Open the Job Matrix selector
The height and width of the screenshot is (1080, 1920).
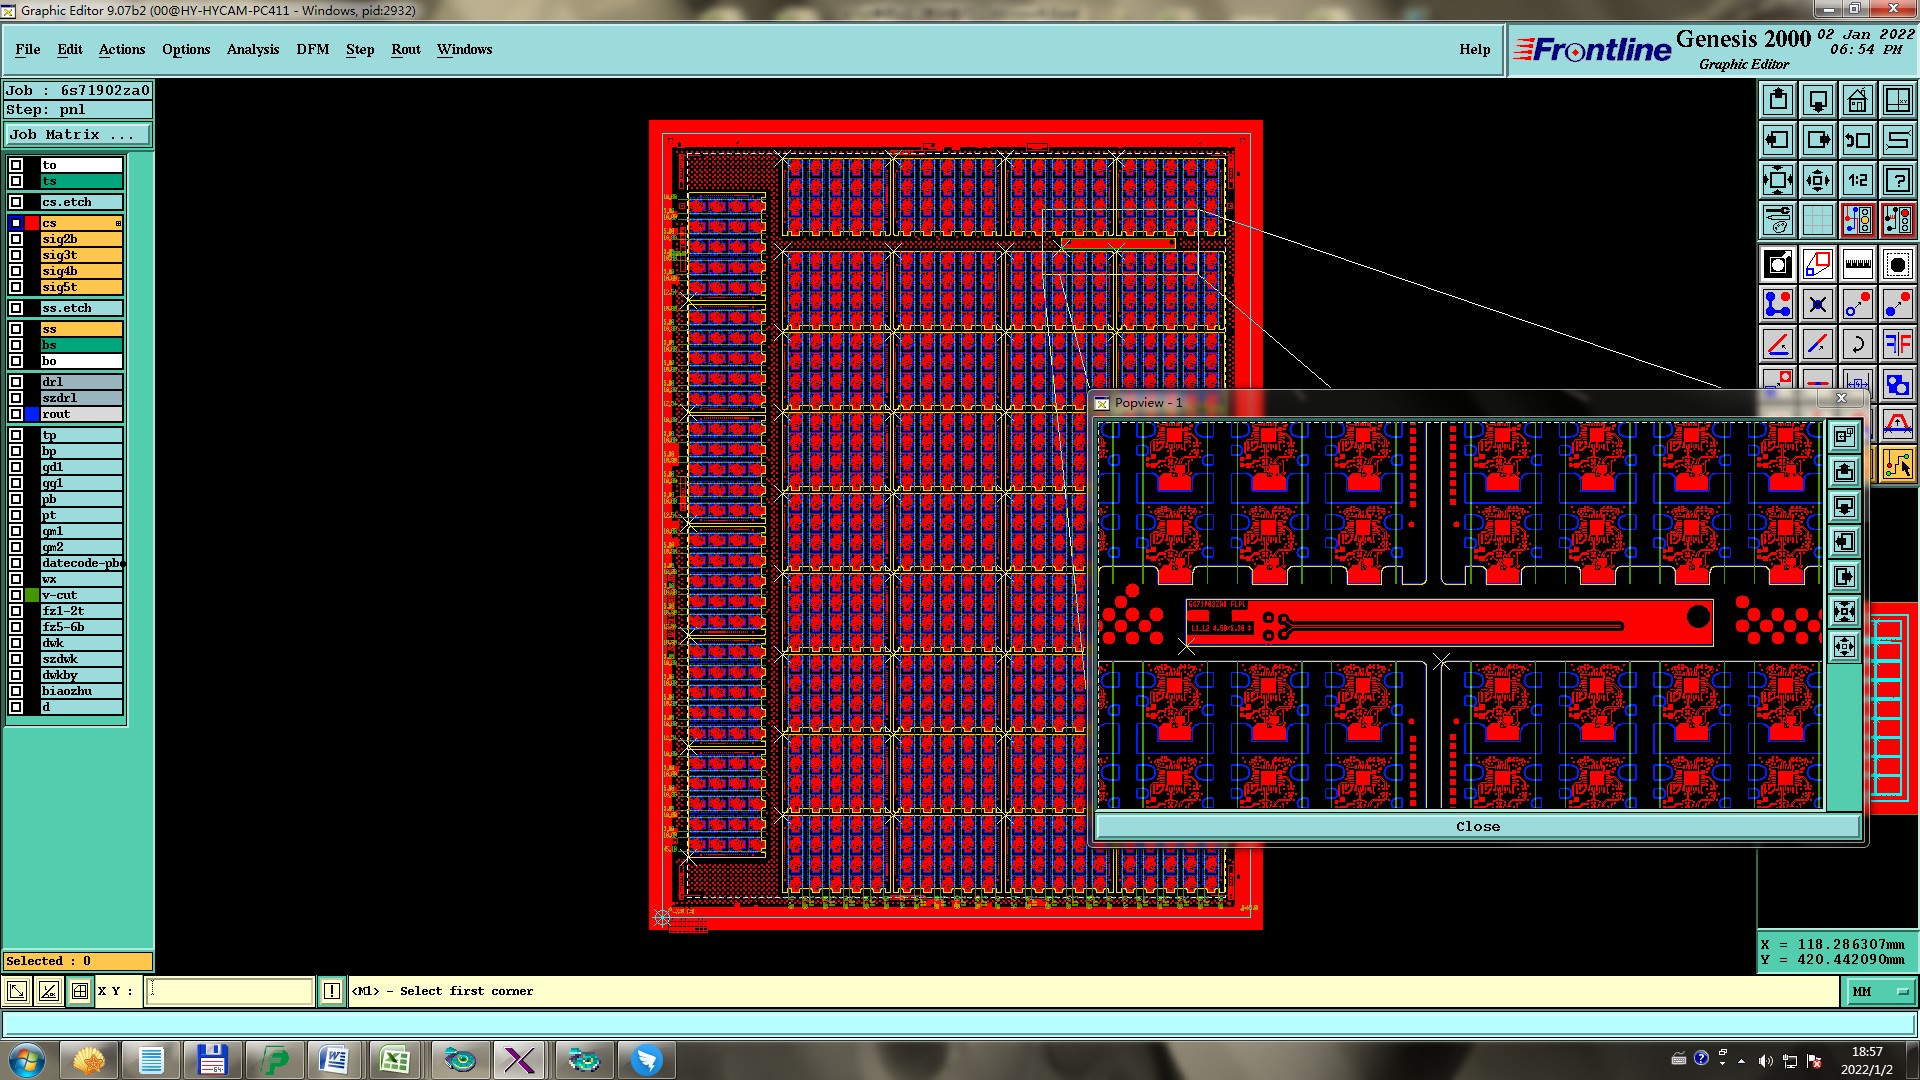pyautogui.click(x=78, y=134)
